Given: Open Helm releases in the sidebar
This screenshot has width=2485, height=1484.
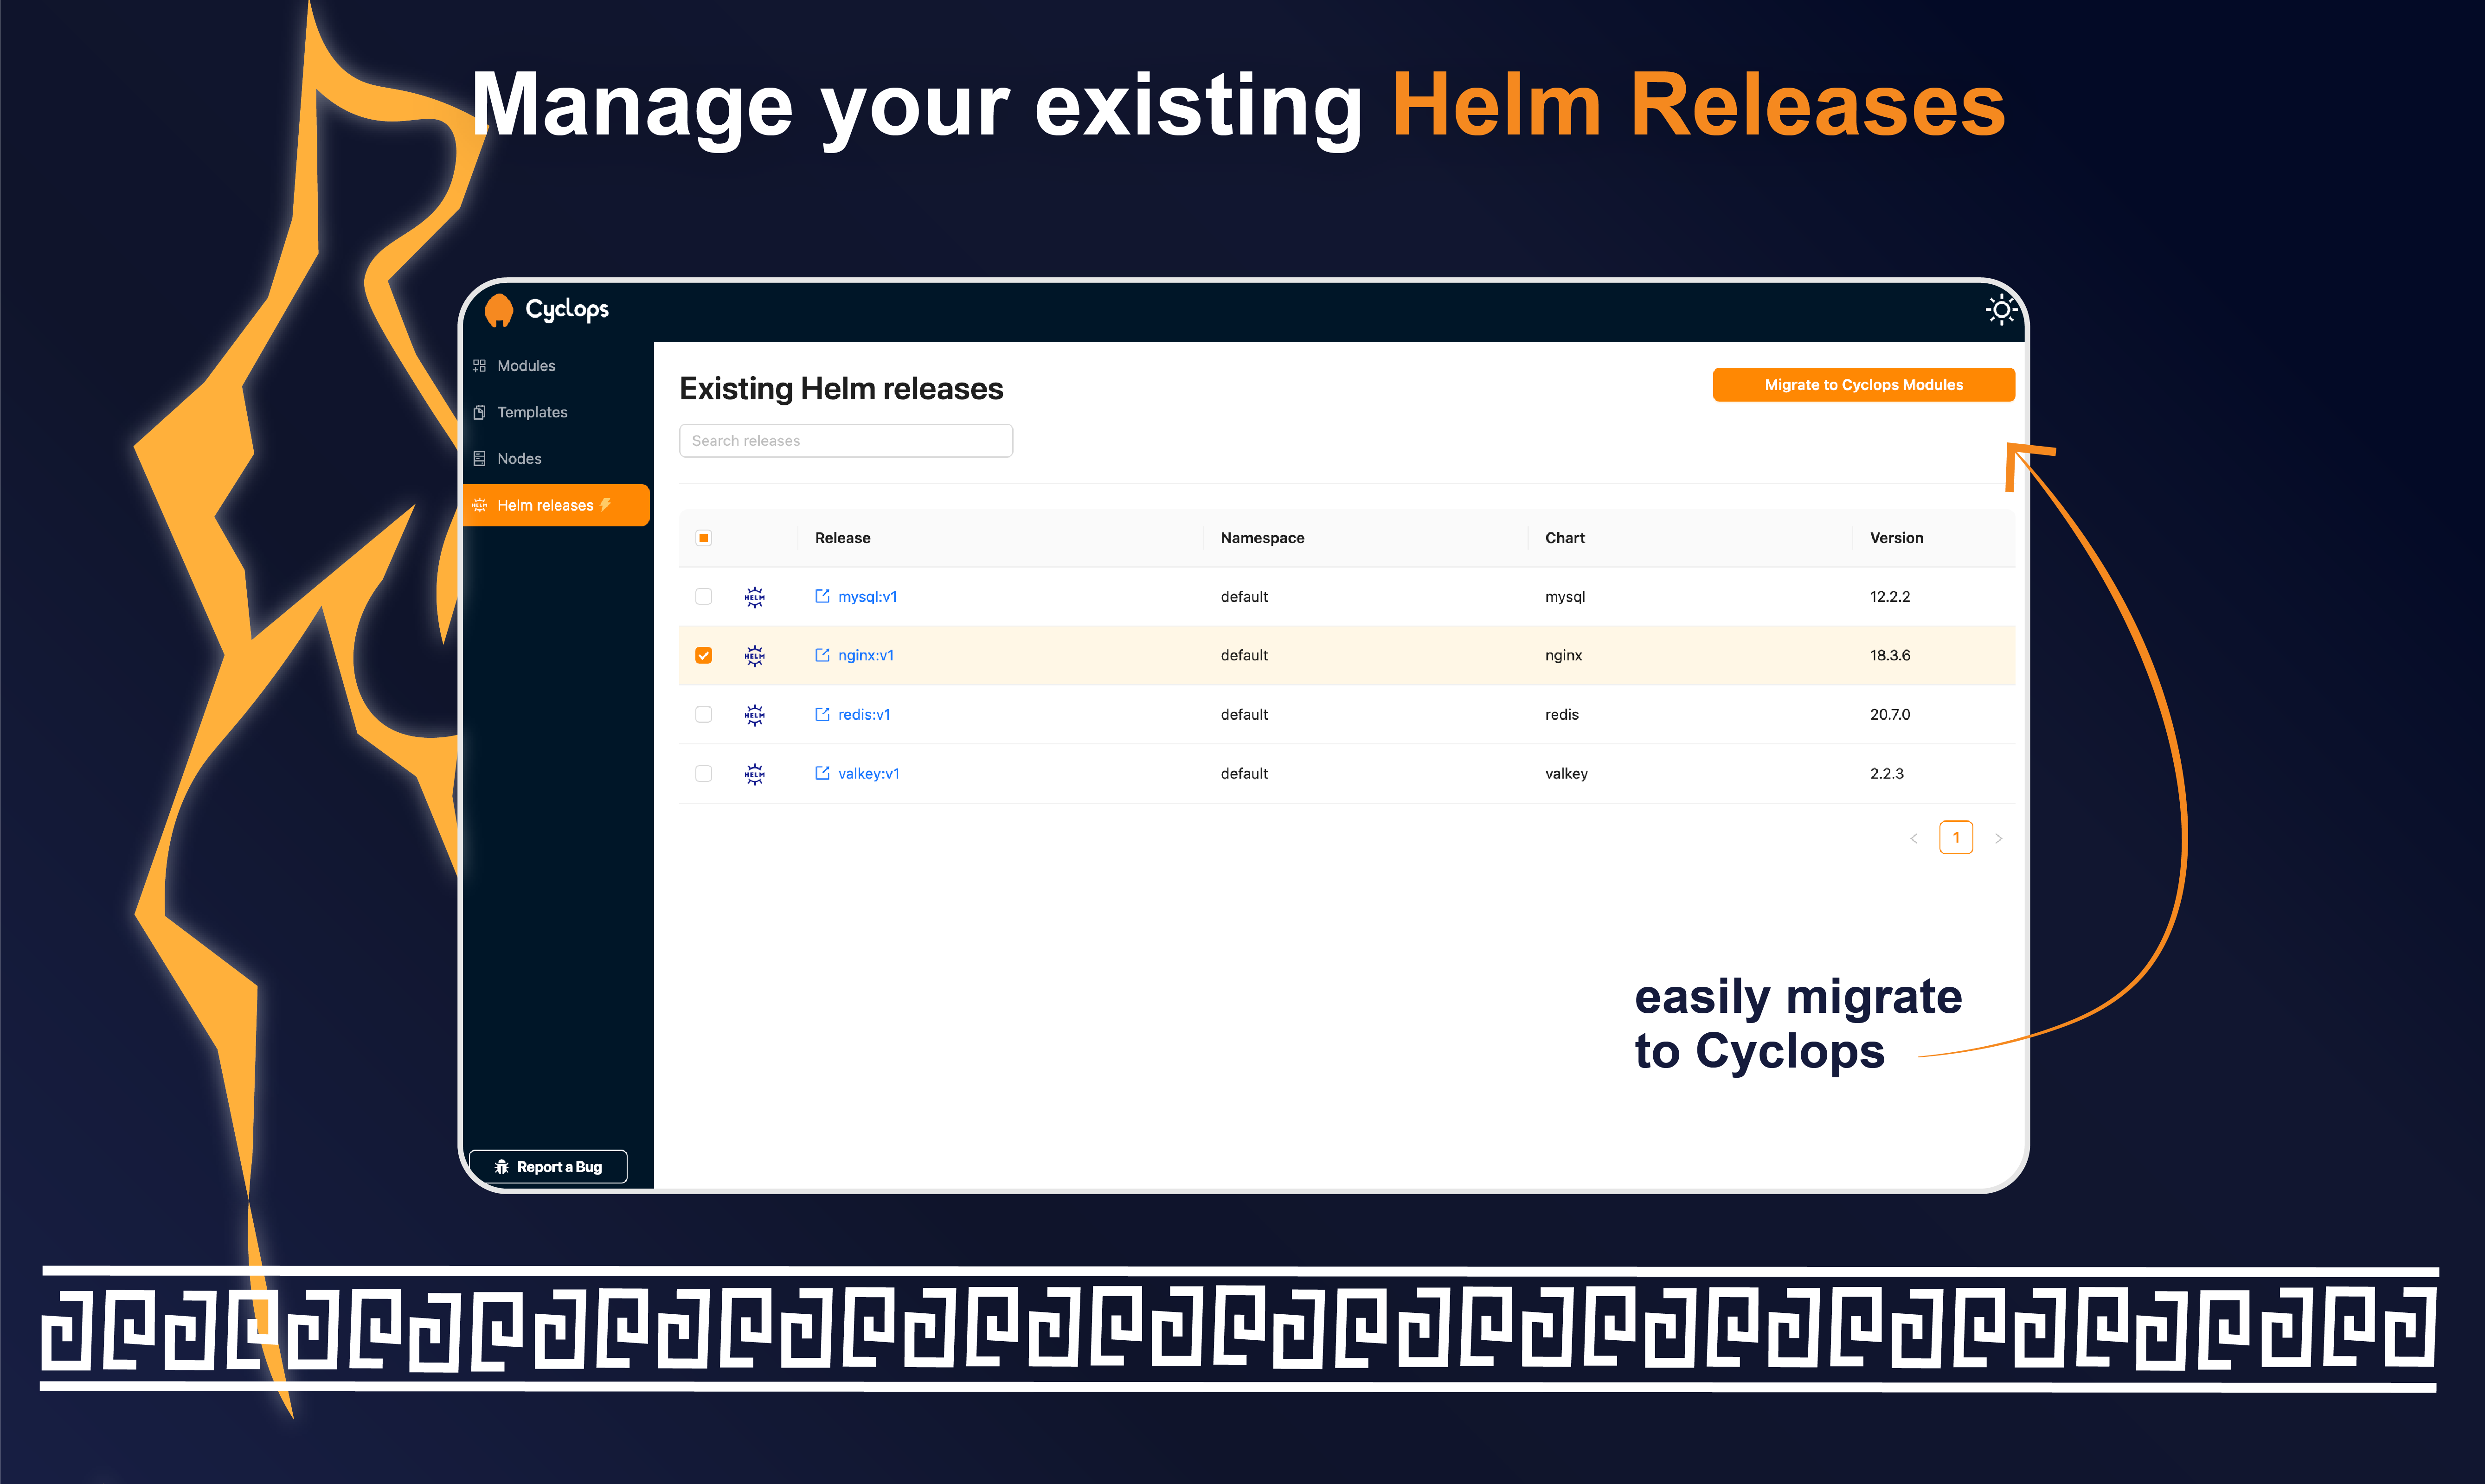Looking at the screenshot, I should pyautogui.click(x=545, y=505).
